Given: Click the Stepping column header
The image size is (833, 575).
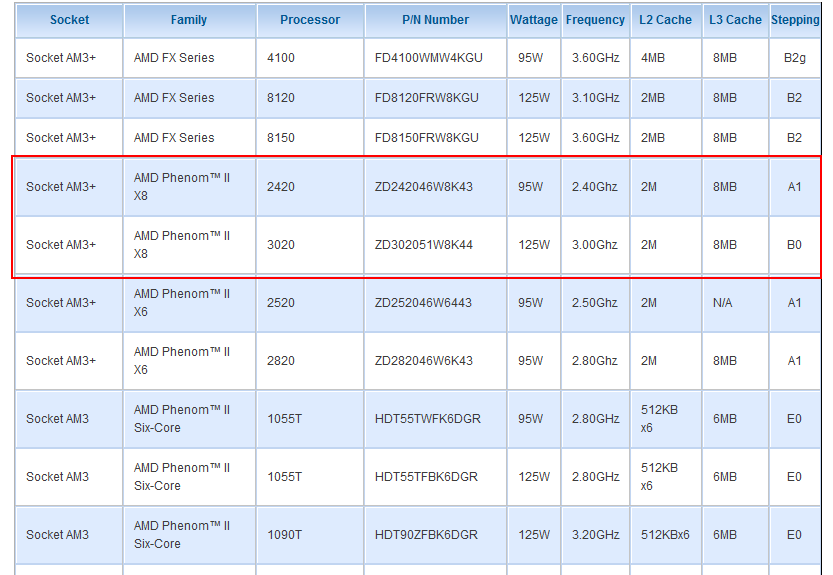Looking at the screenshot, I should (795, 20).
